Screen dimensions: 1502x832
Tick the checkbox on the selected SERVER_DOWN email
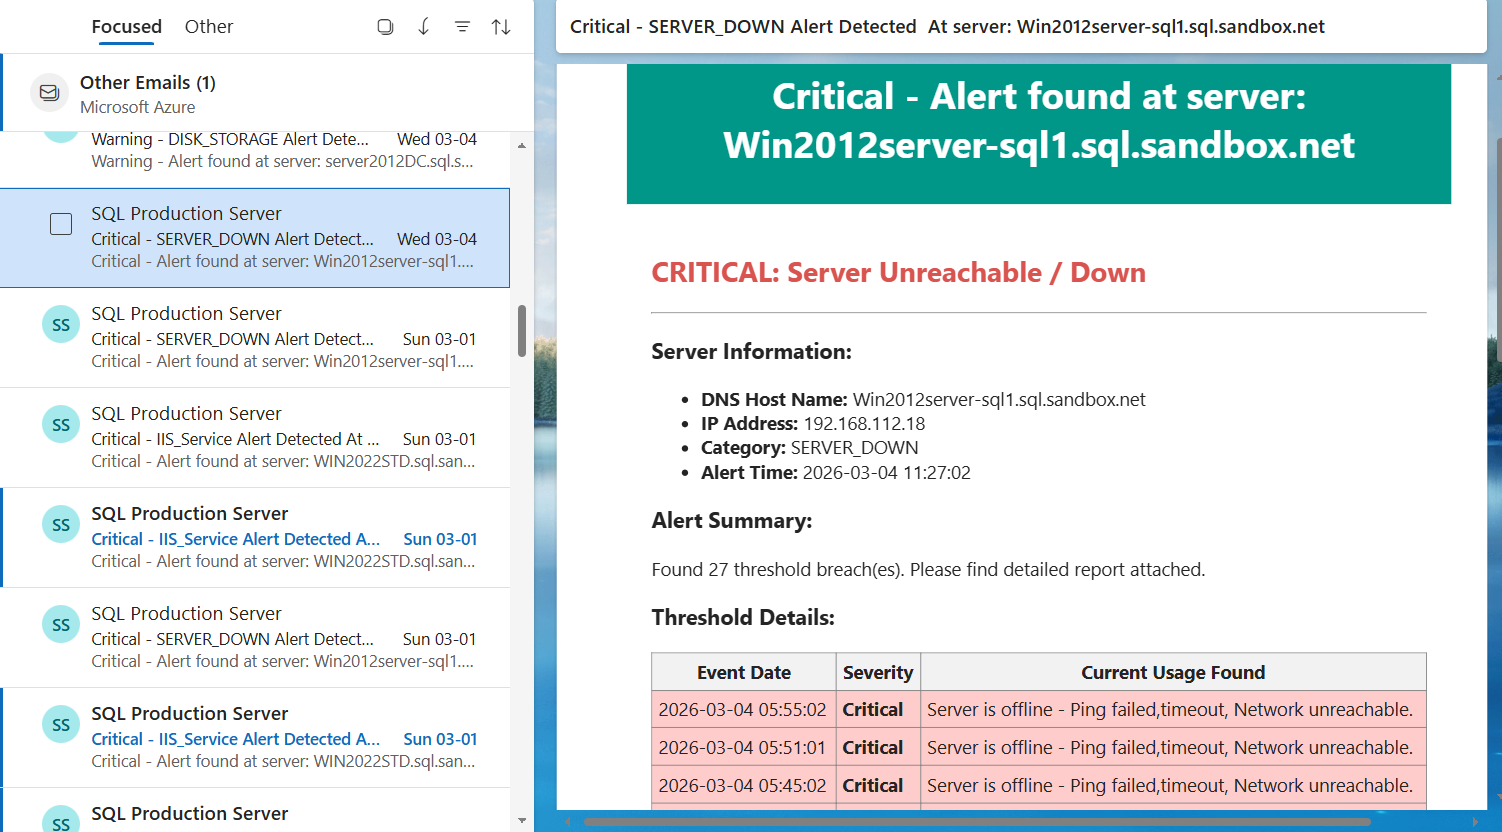[x=61, y=224]
